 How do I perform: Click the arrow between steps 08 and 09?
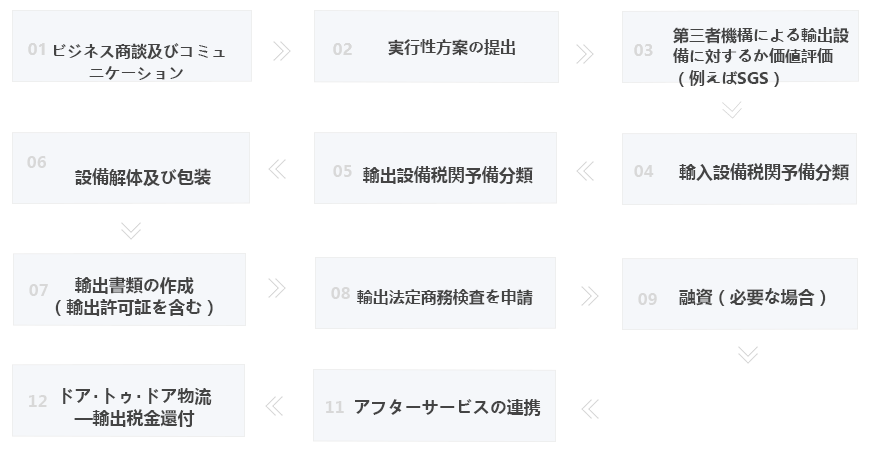point(589,296)
